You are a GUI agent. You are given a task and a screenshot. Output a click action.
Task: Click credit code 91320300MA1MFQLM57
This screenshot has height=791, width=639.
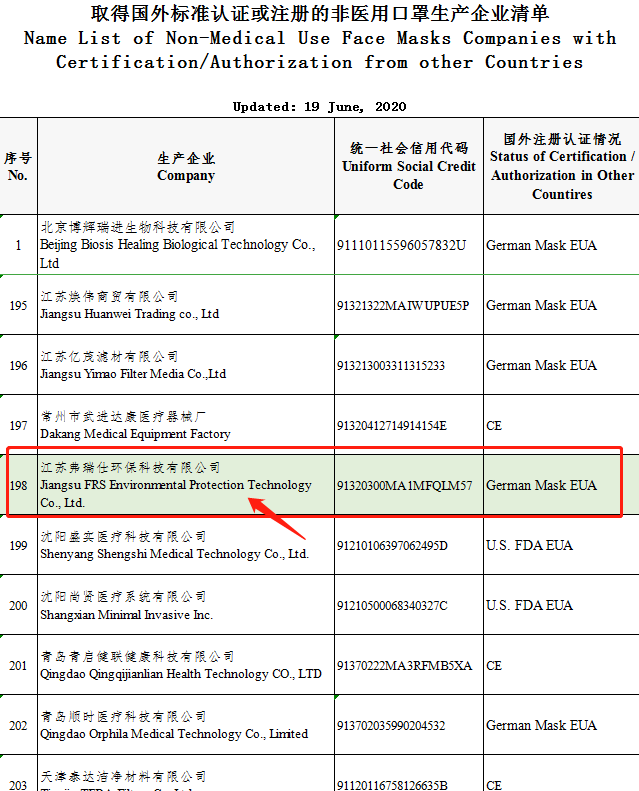pyautogui.click(x=405, y=486)
